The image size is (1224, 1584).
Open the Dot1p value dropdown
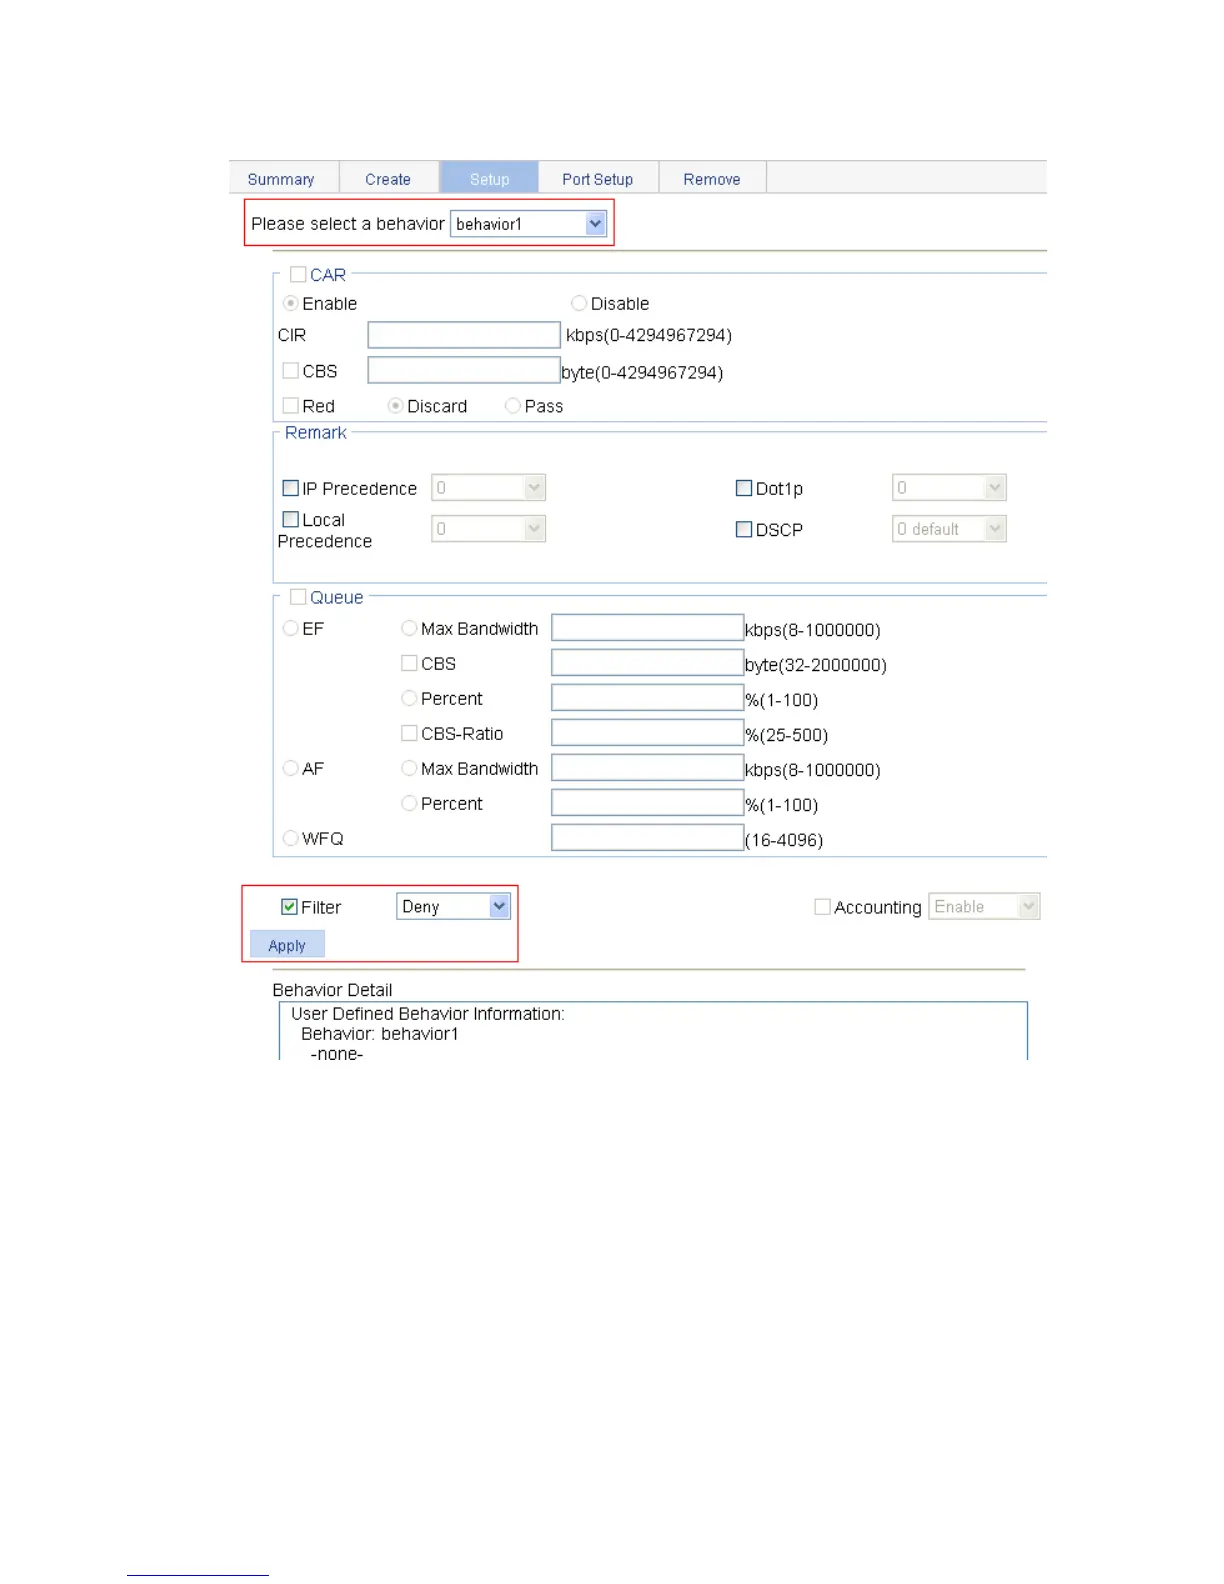[949, 488]
